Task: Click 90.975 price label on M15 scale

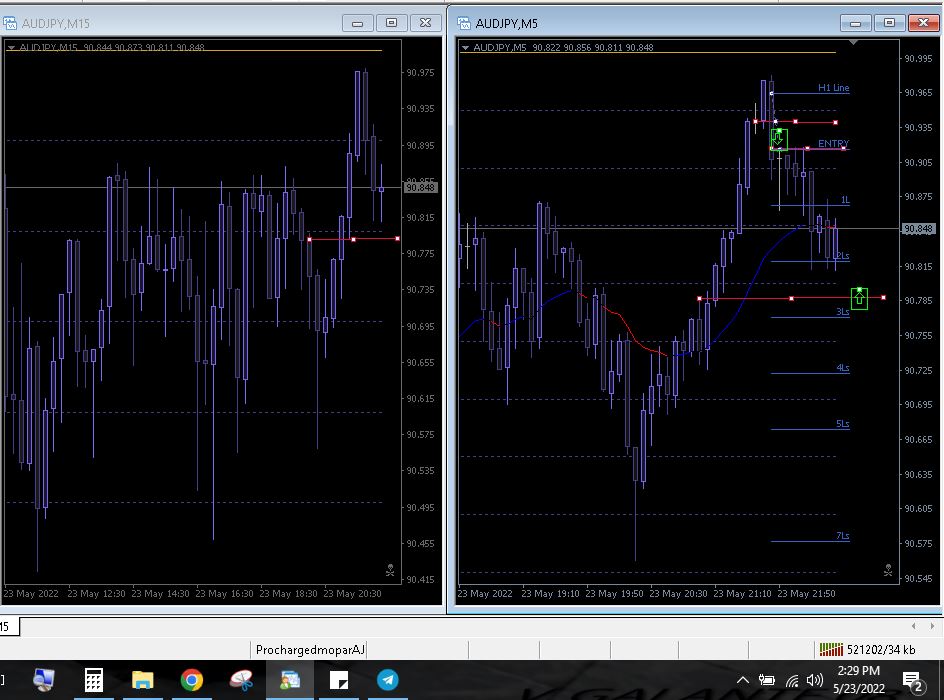Action: point(420,73)
